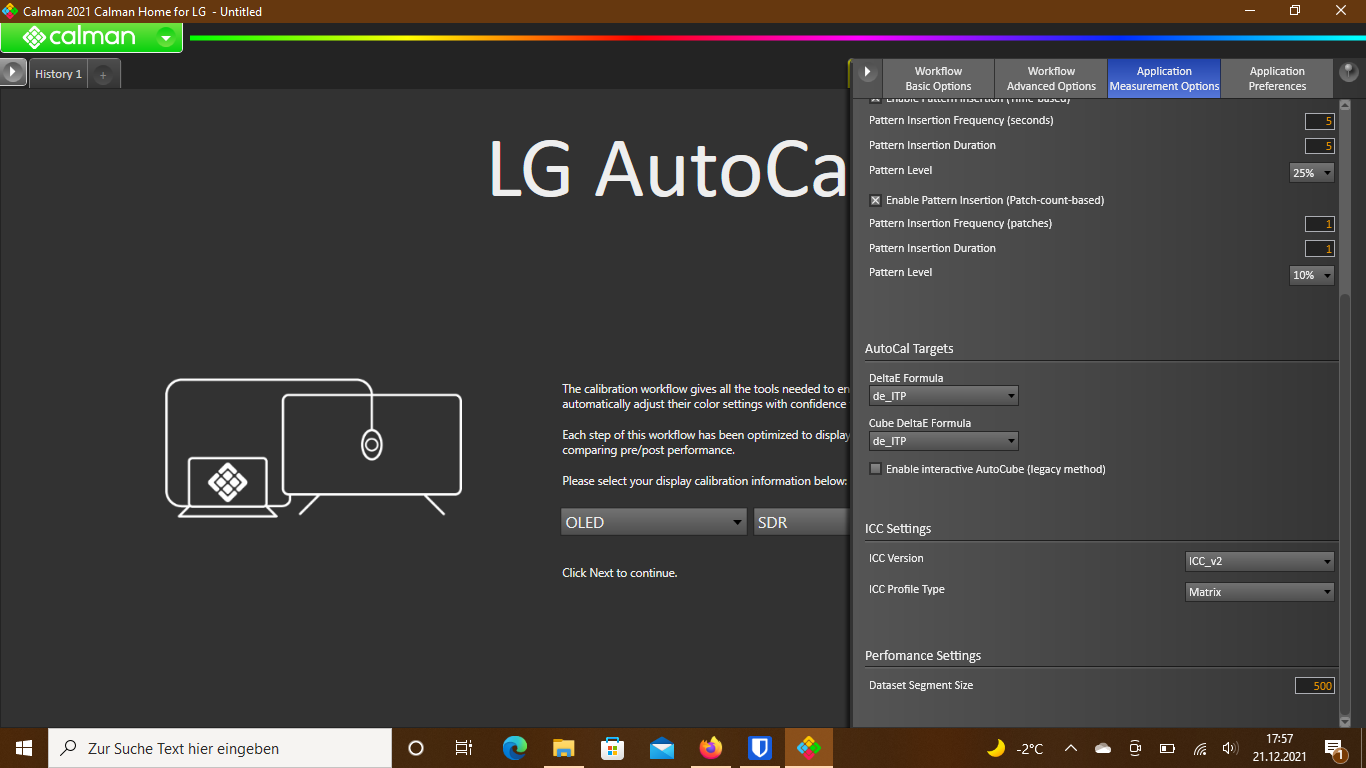Open Cortana circle icon in taskbar

point(416,748)
